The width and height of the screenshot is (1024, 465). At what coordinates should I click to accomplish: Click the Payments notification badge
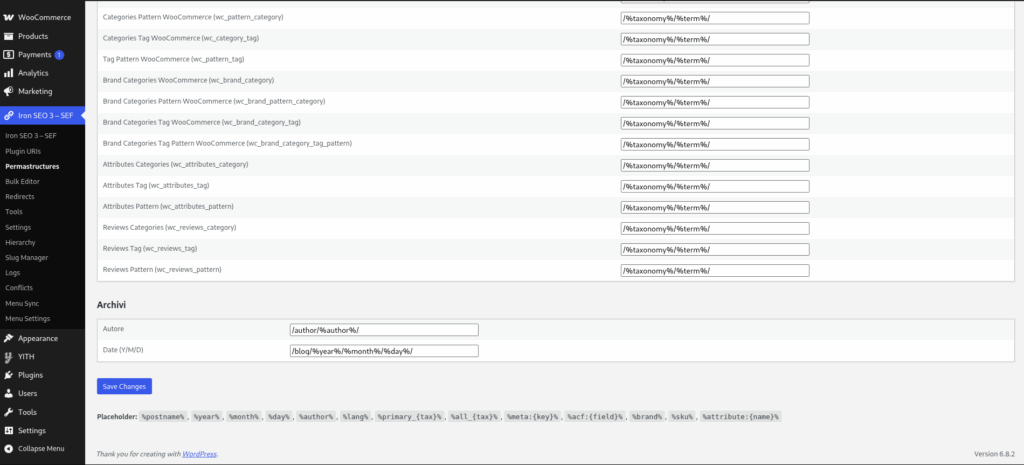pyautogui.click(x=59, y=55)
